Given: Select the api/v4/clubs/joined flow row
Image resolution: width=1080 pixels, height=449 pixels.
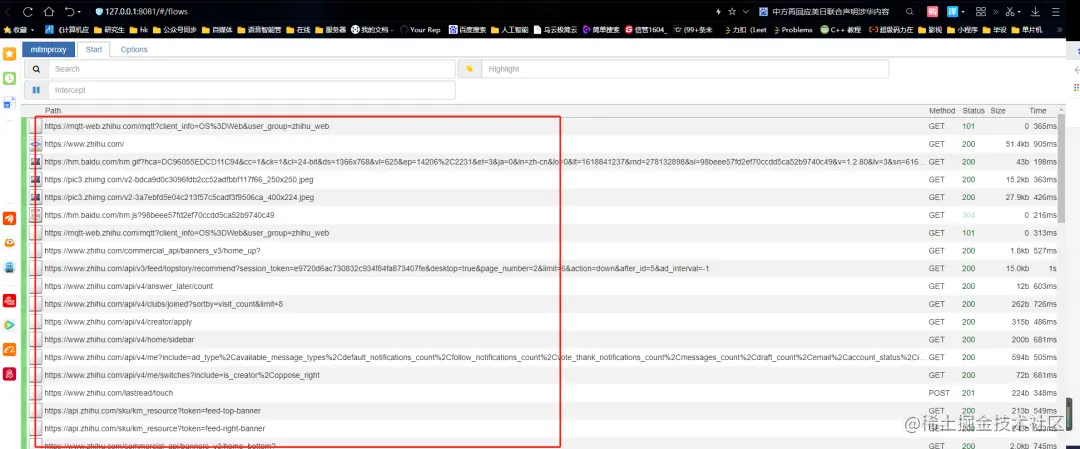Looking at the screenshot, I should [540, 304].
